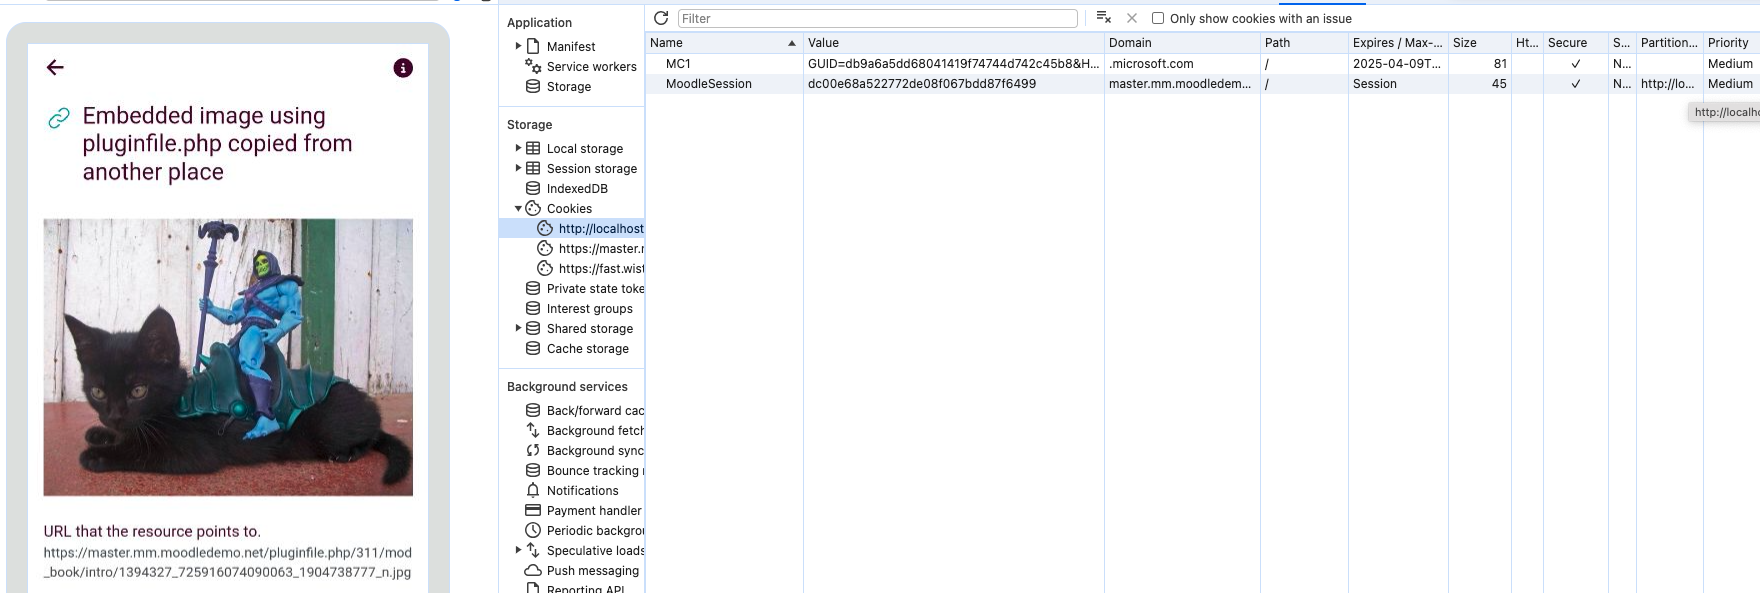
Task: Collapse the Cookies tree node
Action: [x=518, y=208]
